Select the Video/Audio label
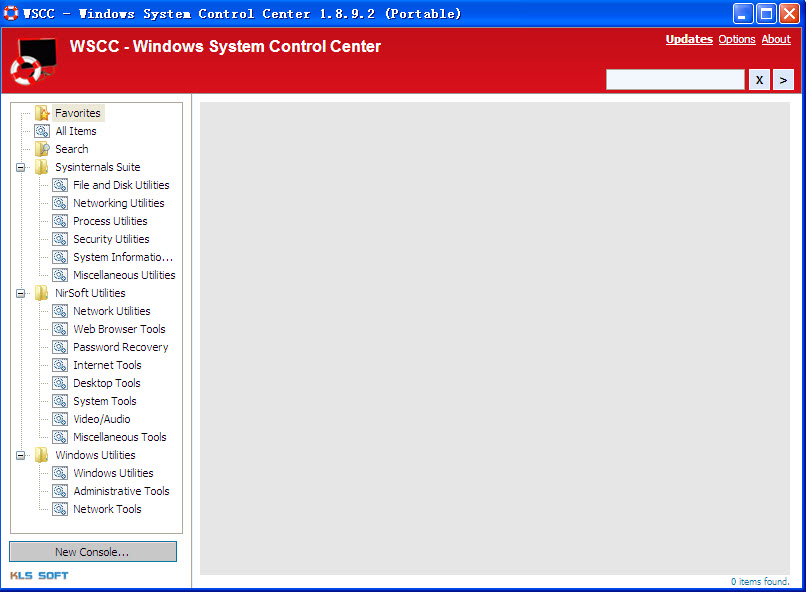Viewport: 806px width, 592px height. 102,419
